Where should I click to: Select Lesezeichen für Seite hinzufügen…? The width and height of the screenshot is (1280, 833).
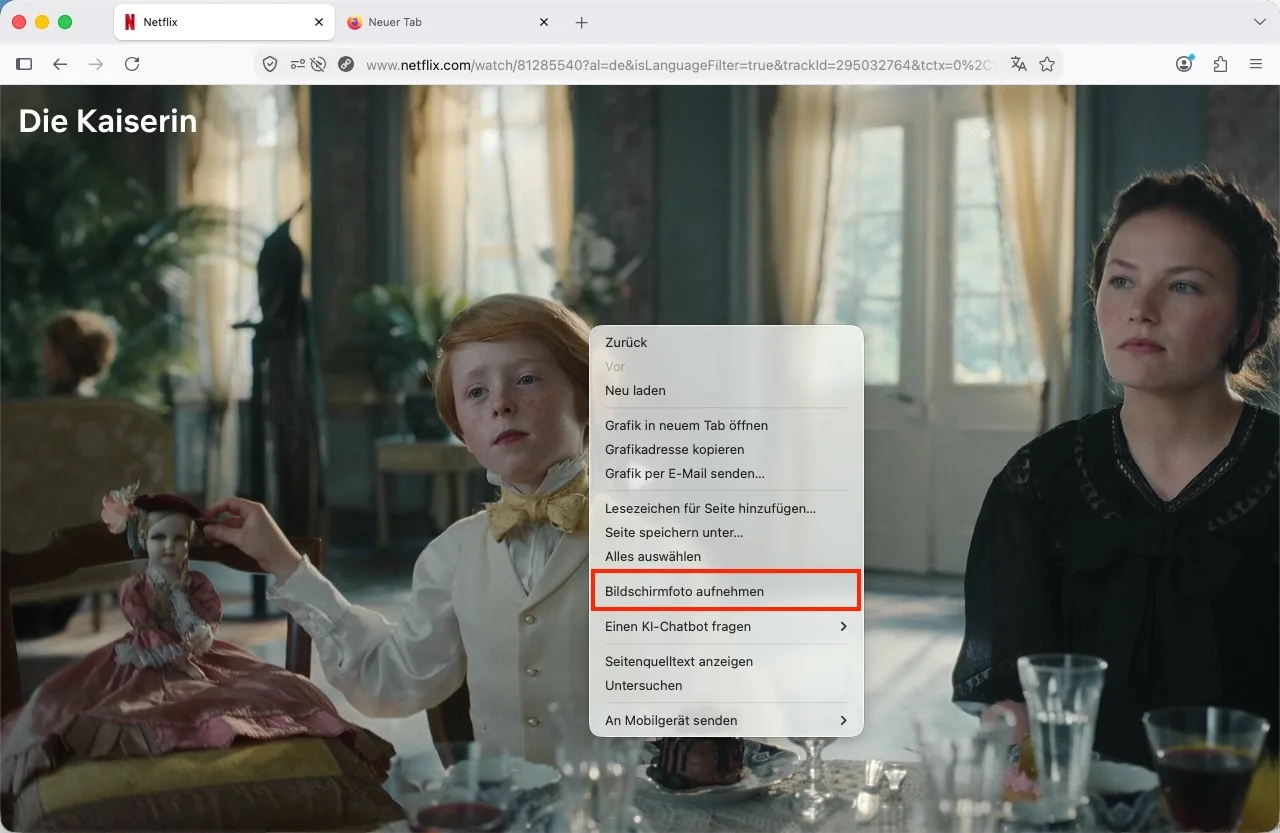(726, 508)
